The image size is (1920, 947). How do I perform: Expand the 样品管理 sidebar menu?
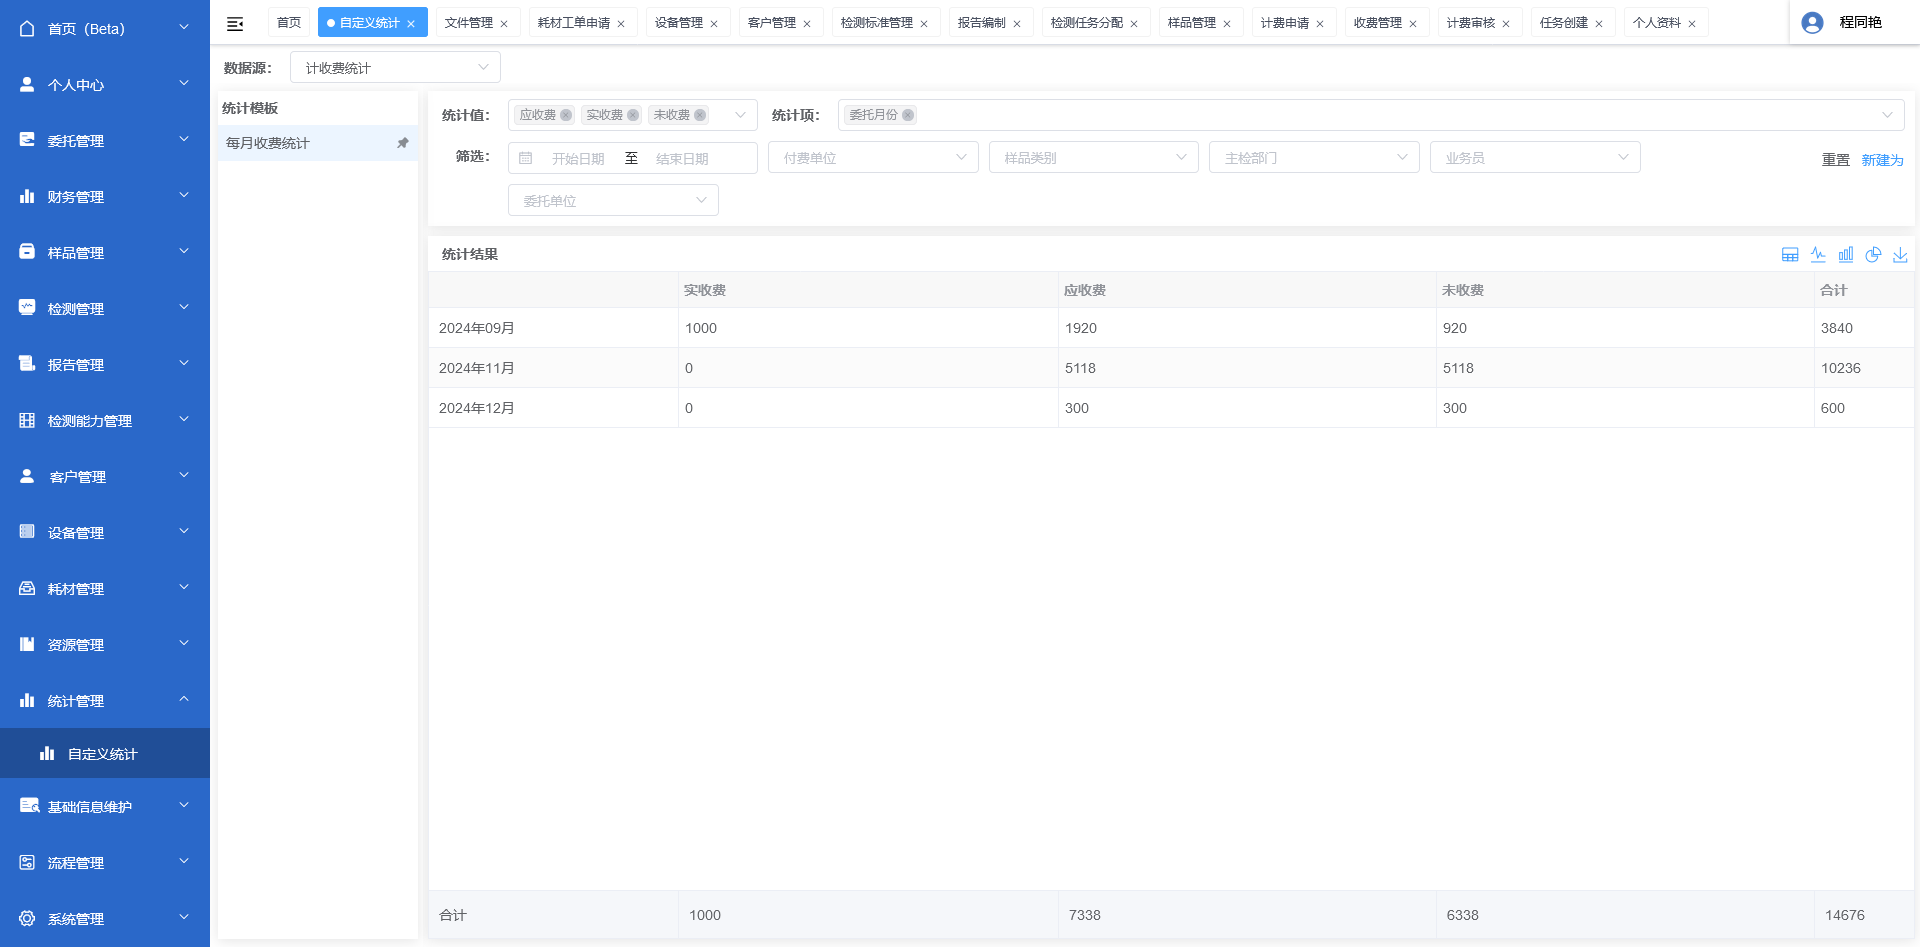[x=105, y=252]
